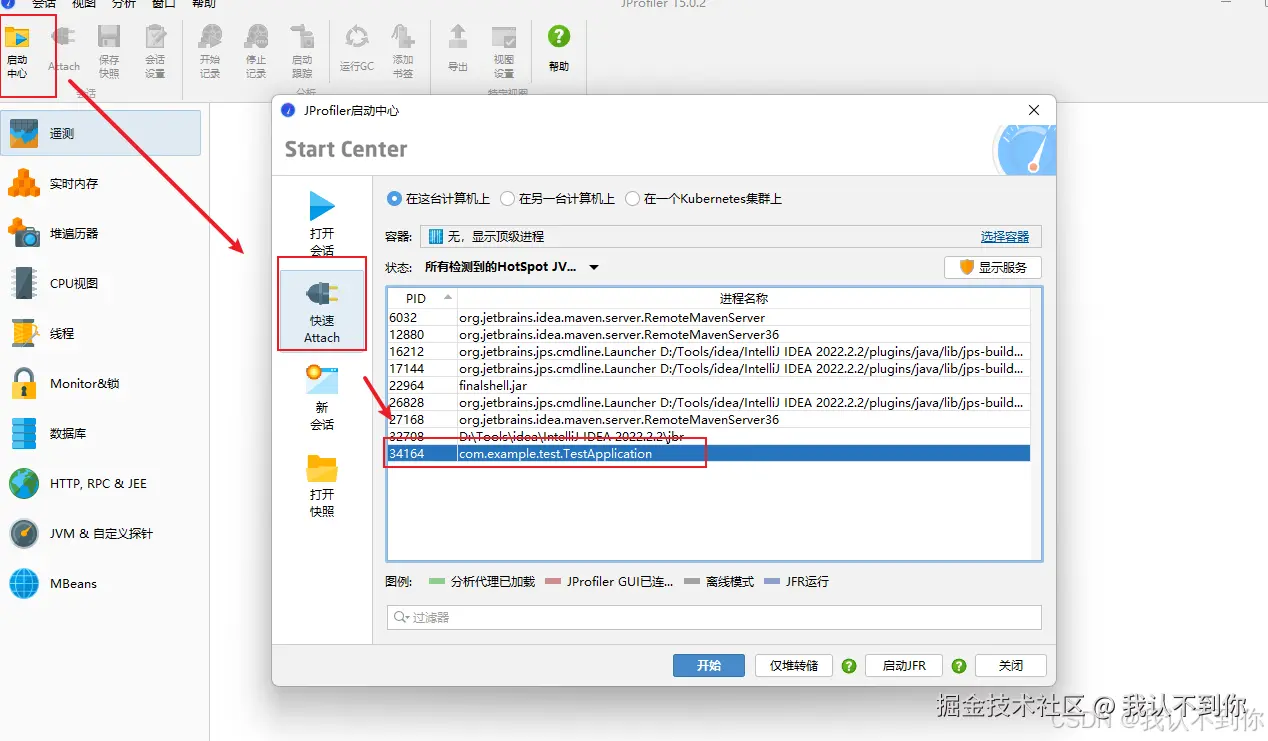Click the 选择容器 link
Screen dimensions: 1268x741
pos(1005,237)
